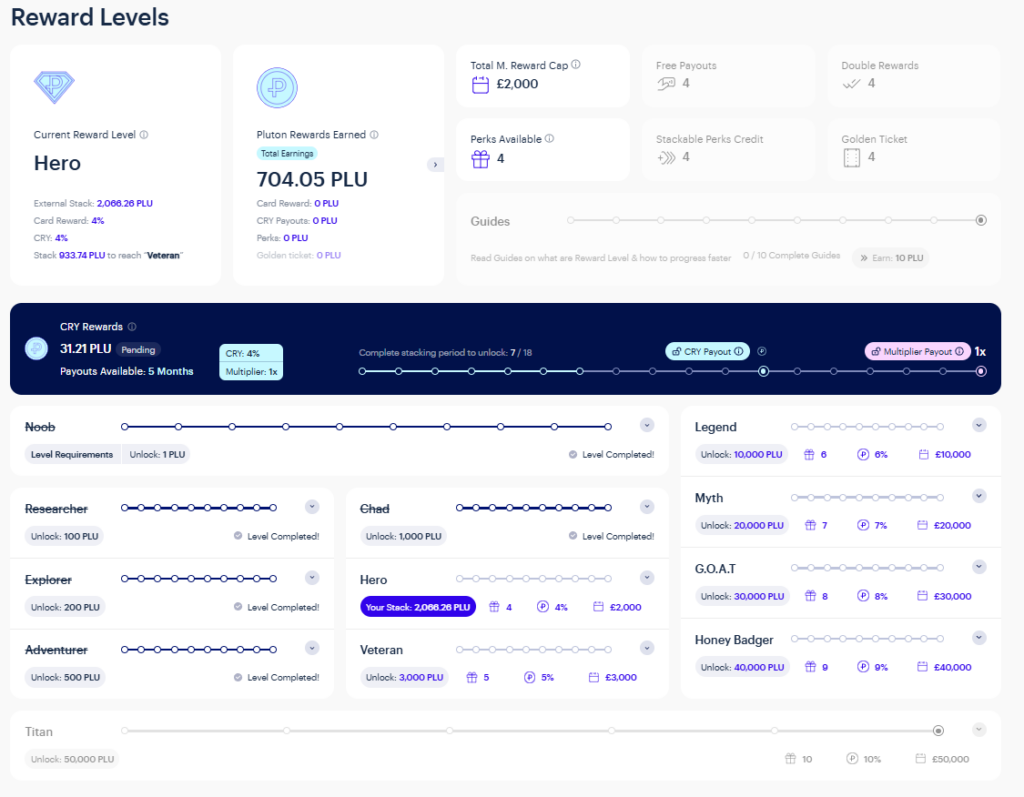Viewport: 1024px width, 797px height.
Task: Click Level Completed! label in Chad row
Action: [618, 536]
